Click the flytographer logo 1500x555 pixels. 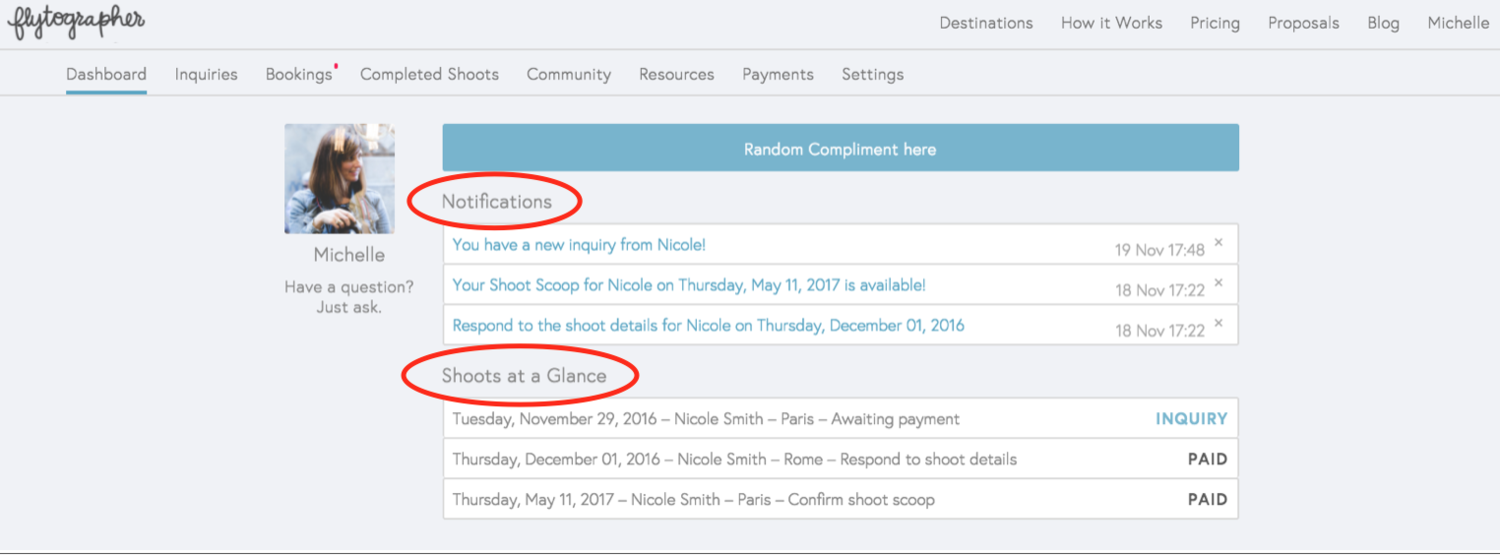(75, 23)
